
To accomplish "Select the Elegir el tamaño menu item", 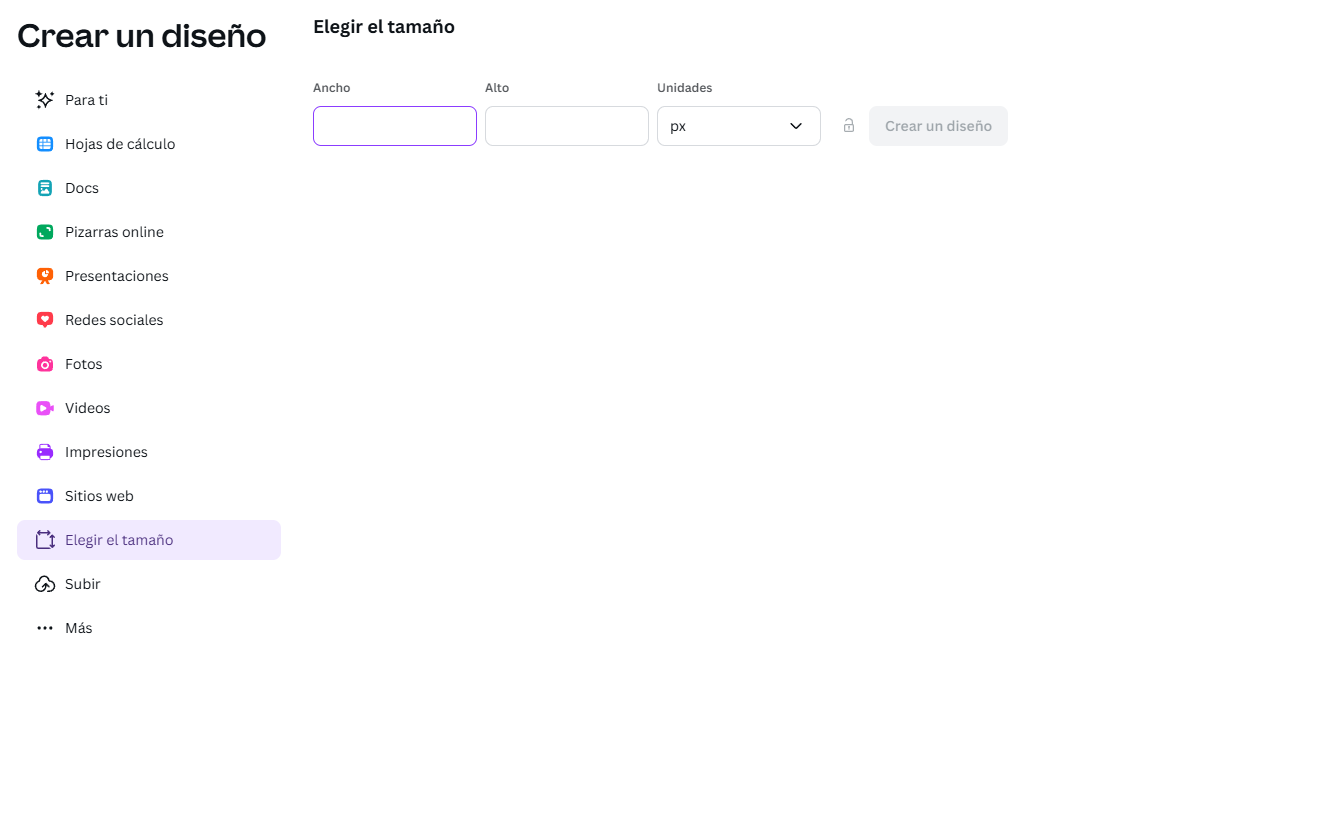I will click(149, 540).
